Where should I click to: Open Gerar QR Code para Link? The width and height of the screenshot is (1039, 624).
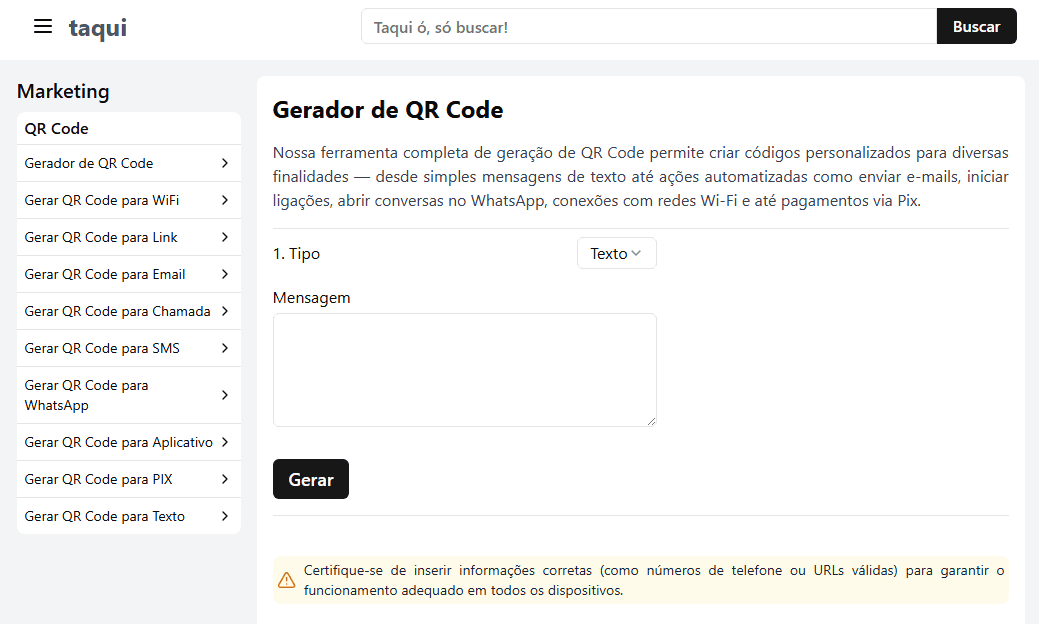(129, 237)
